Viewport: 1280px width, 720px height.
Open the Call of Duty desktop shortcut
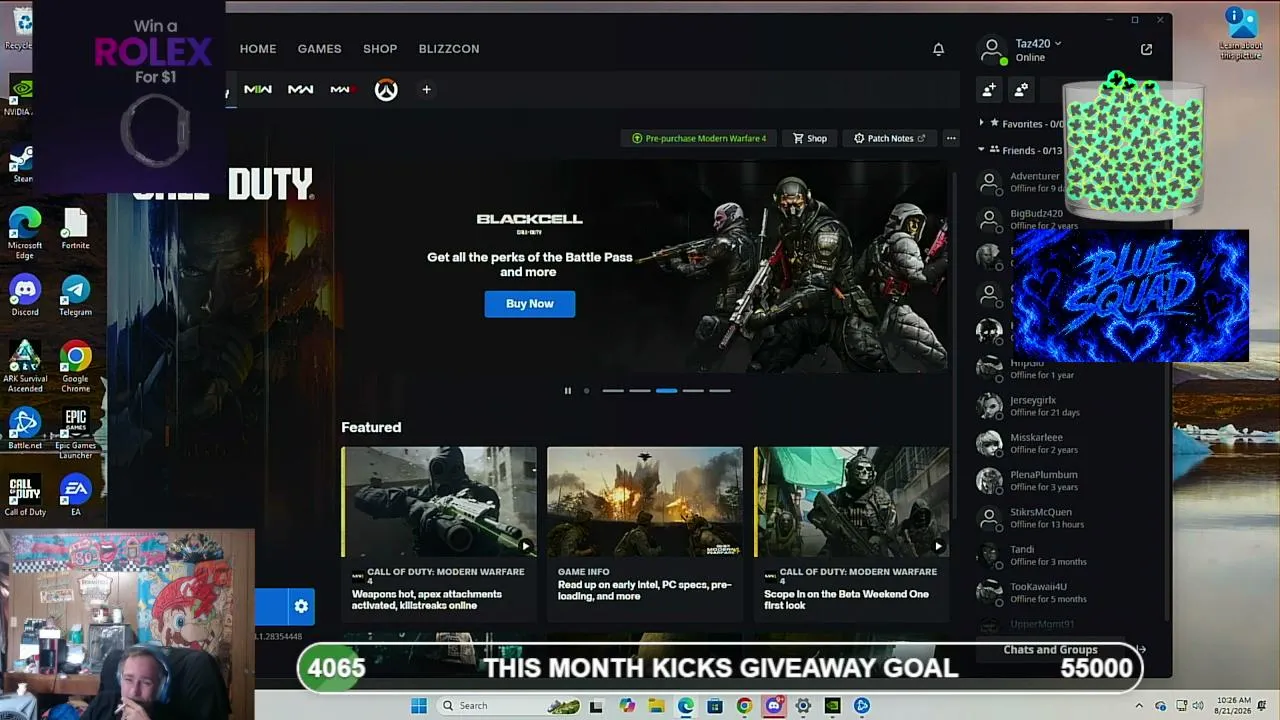click(x=25, y=496)
